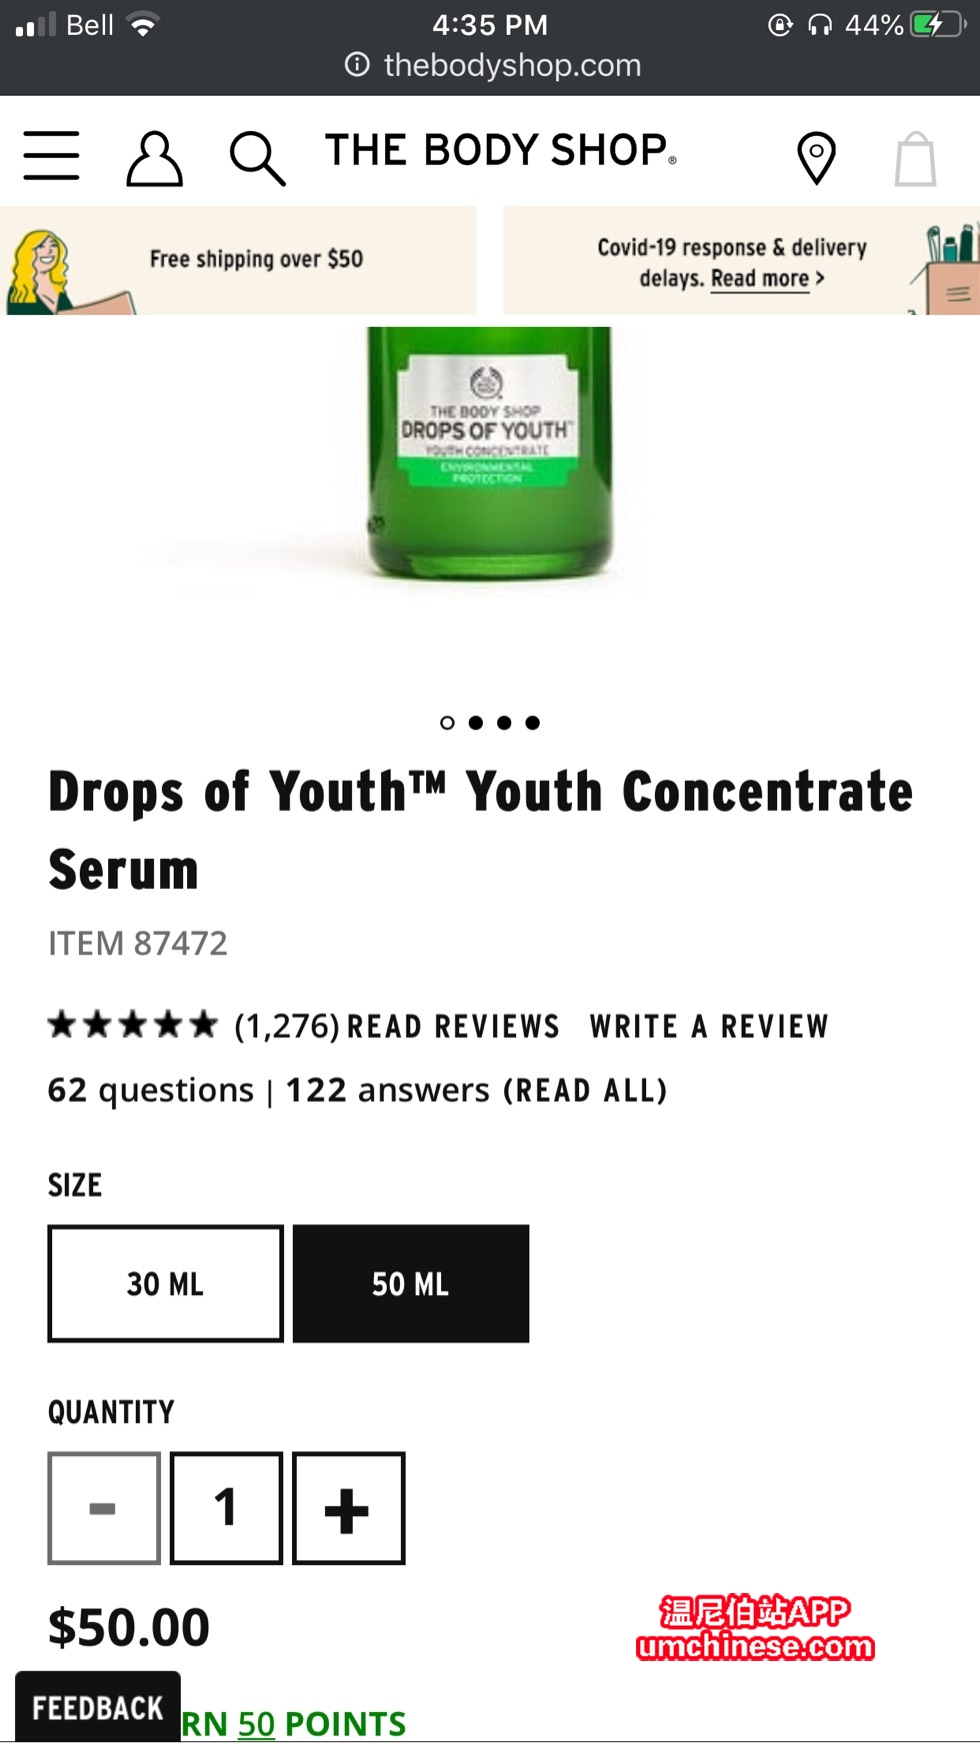The image size is (980, 1743).
Task: Tap the search magnifier icon
Action: [257, 158]
